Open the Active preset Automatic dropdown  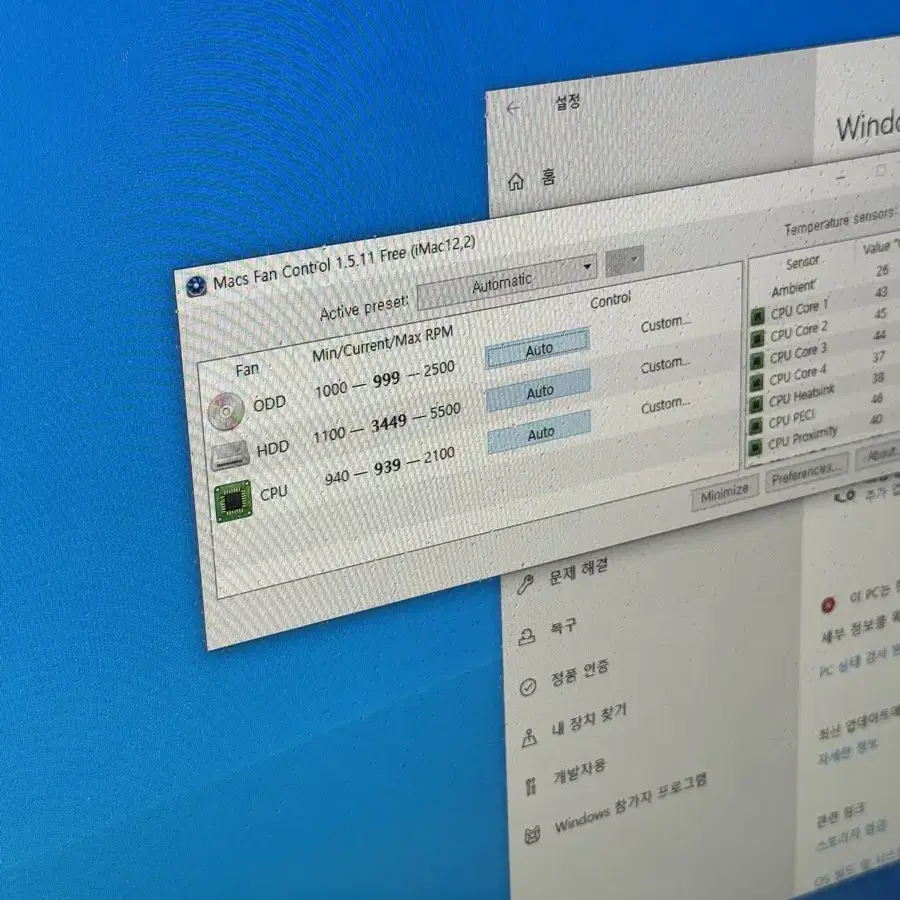pyautogui.click(x=507, y=282)
